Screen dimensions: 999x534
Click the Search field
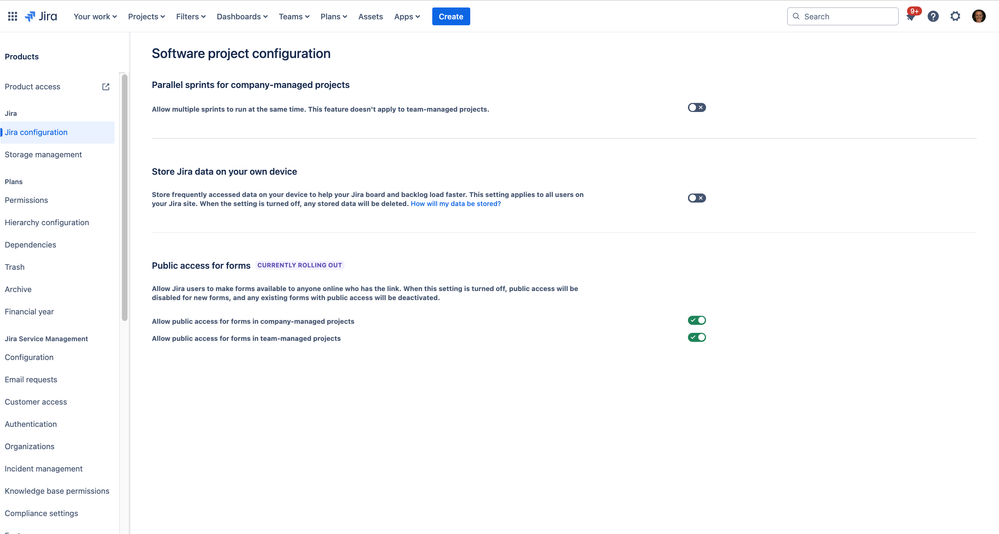[x=842, y=17]
